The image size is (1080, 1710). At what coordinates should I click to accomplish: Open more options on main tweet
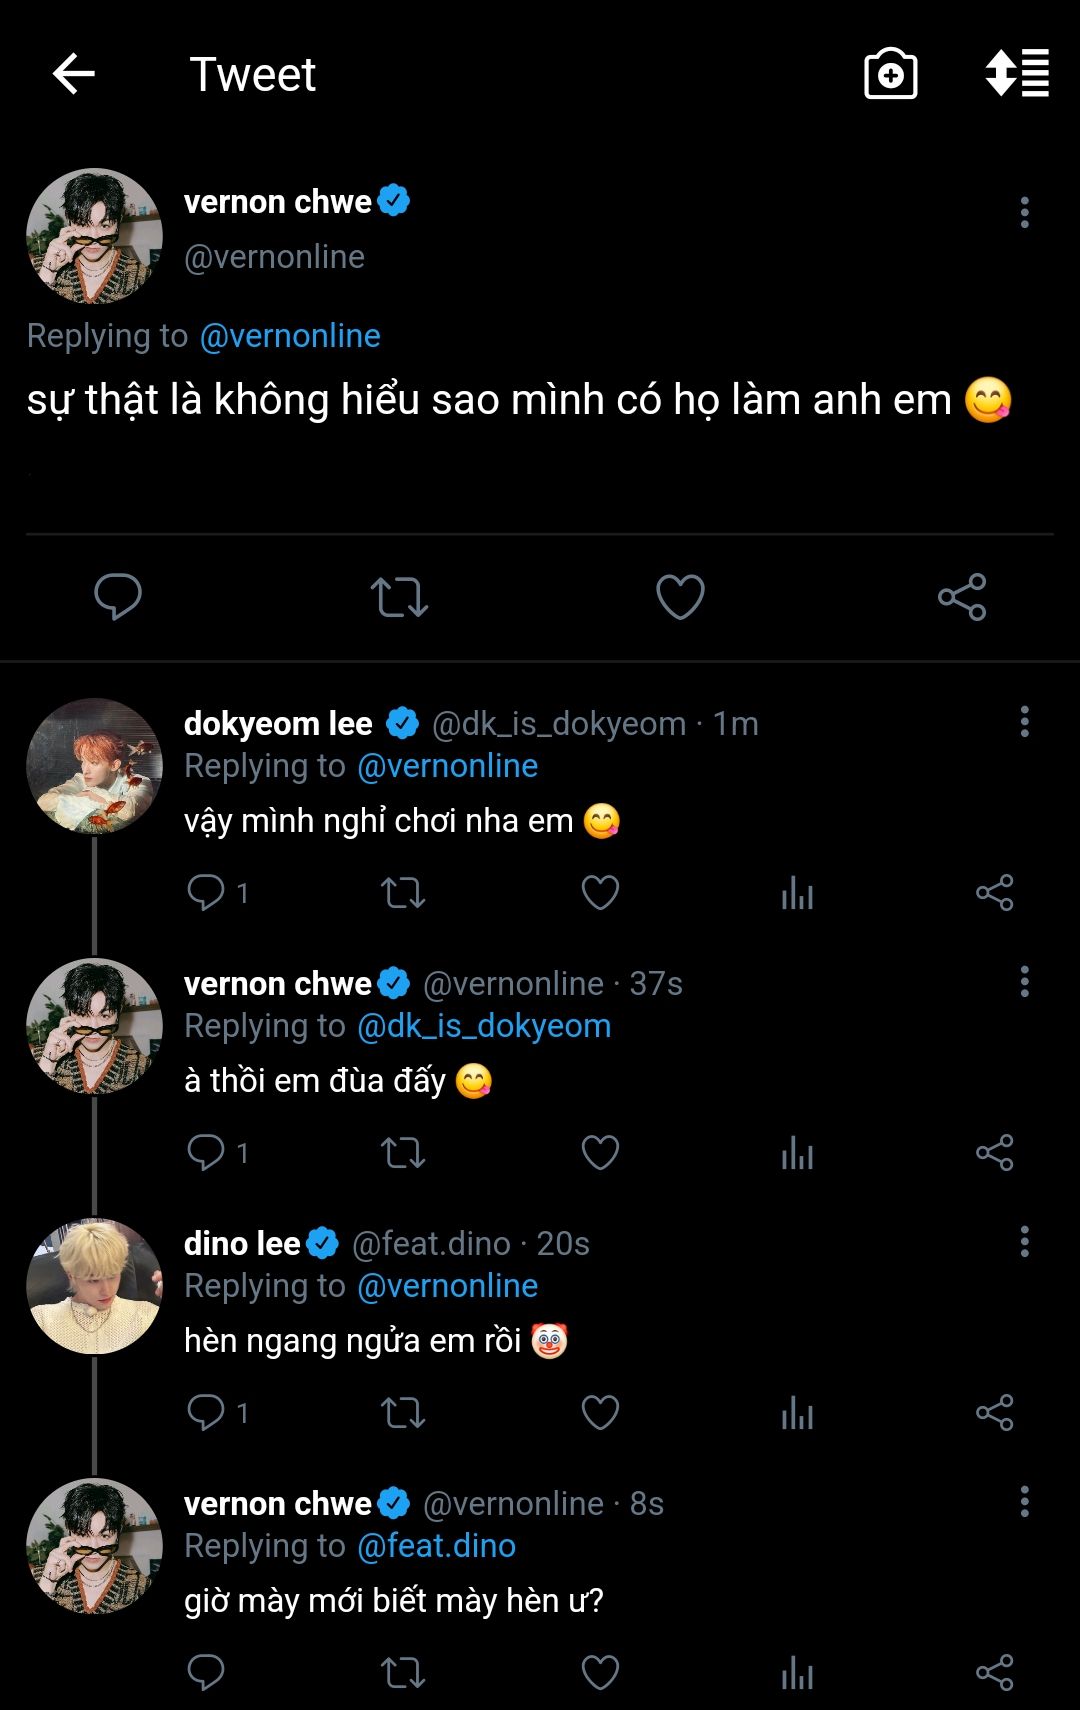[1024, 212]
